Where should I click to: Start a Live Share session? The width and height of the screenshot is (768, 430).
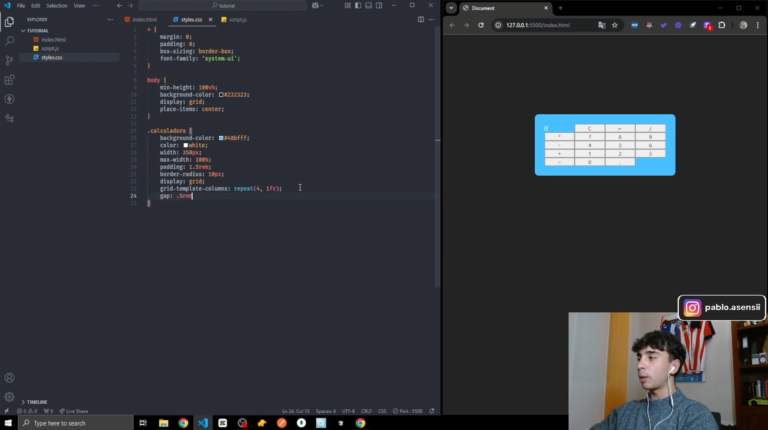(x=75, y=411)
